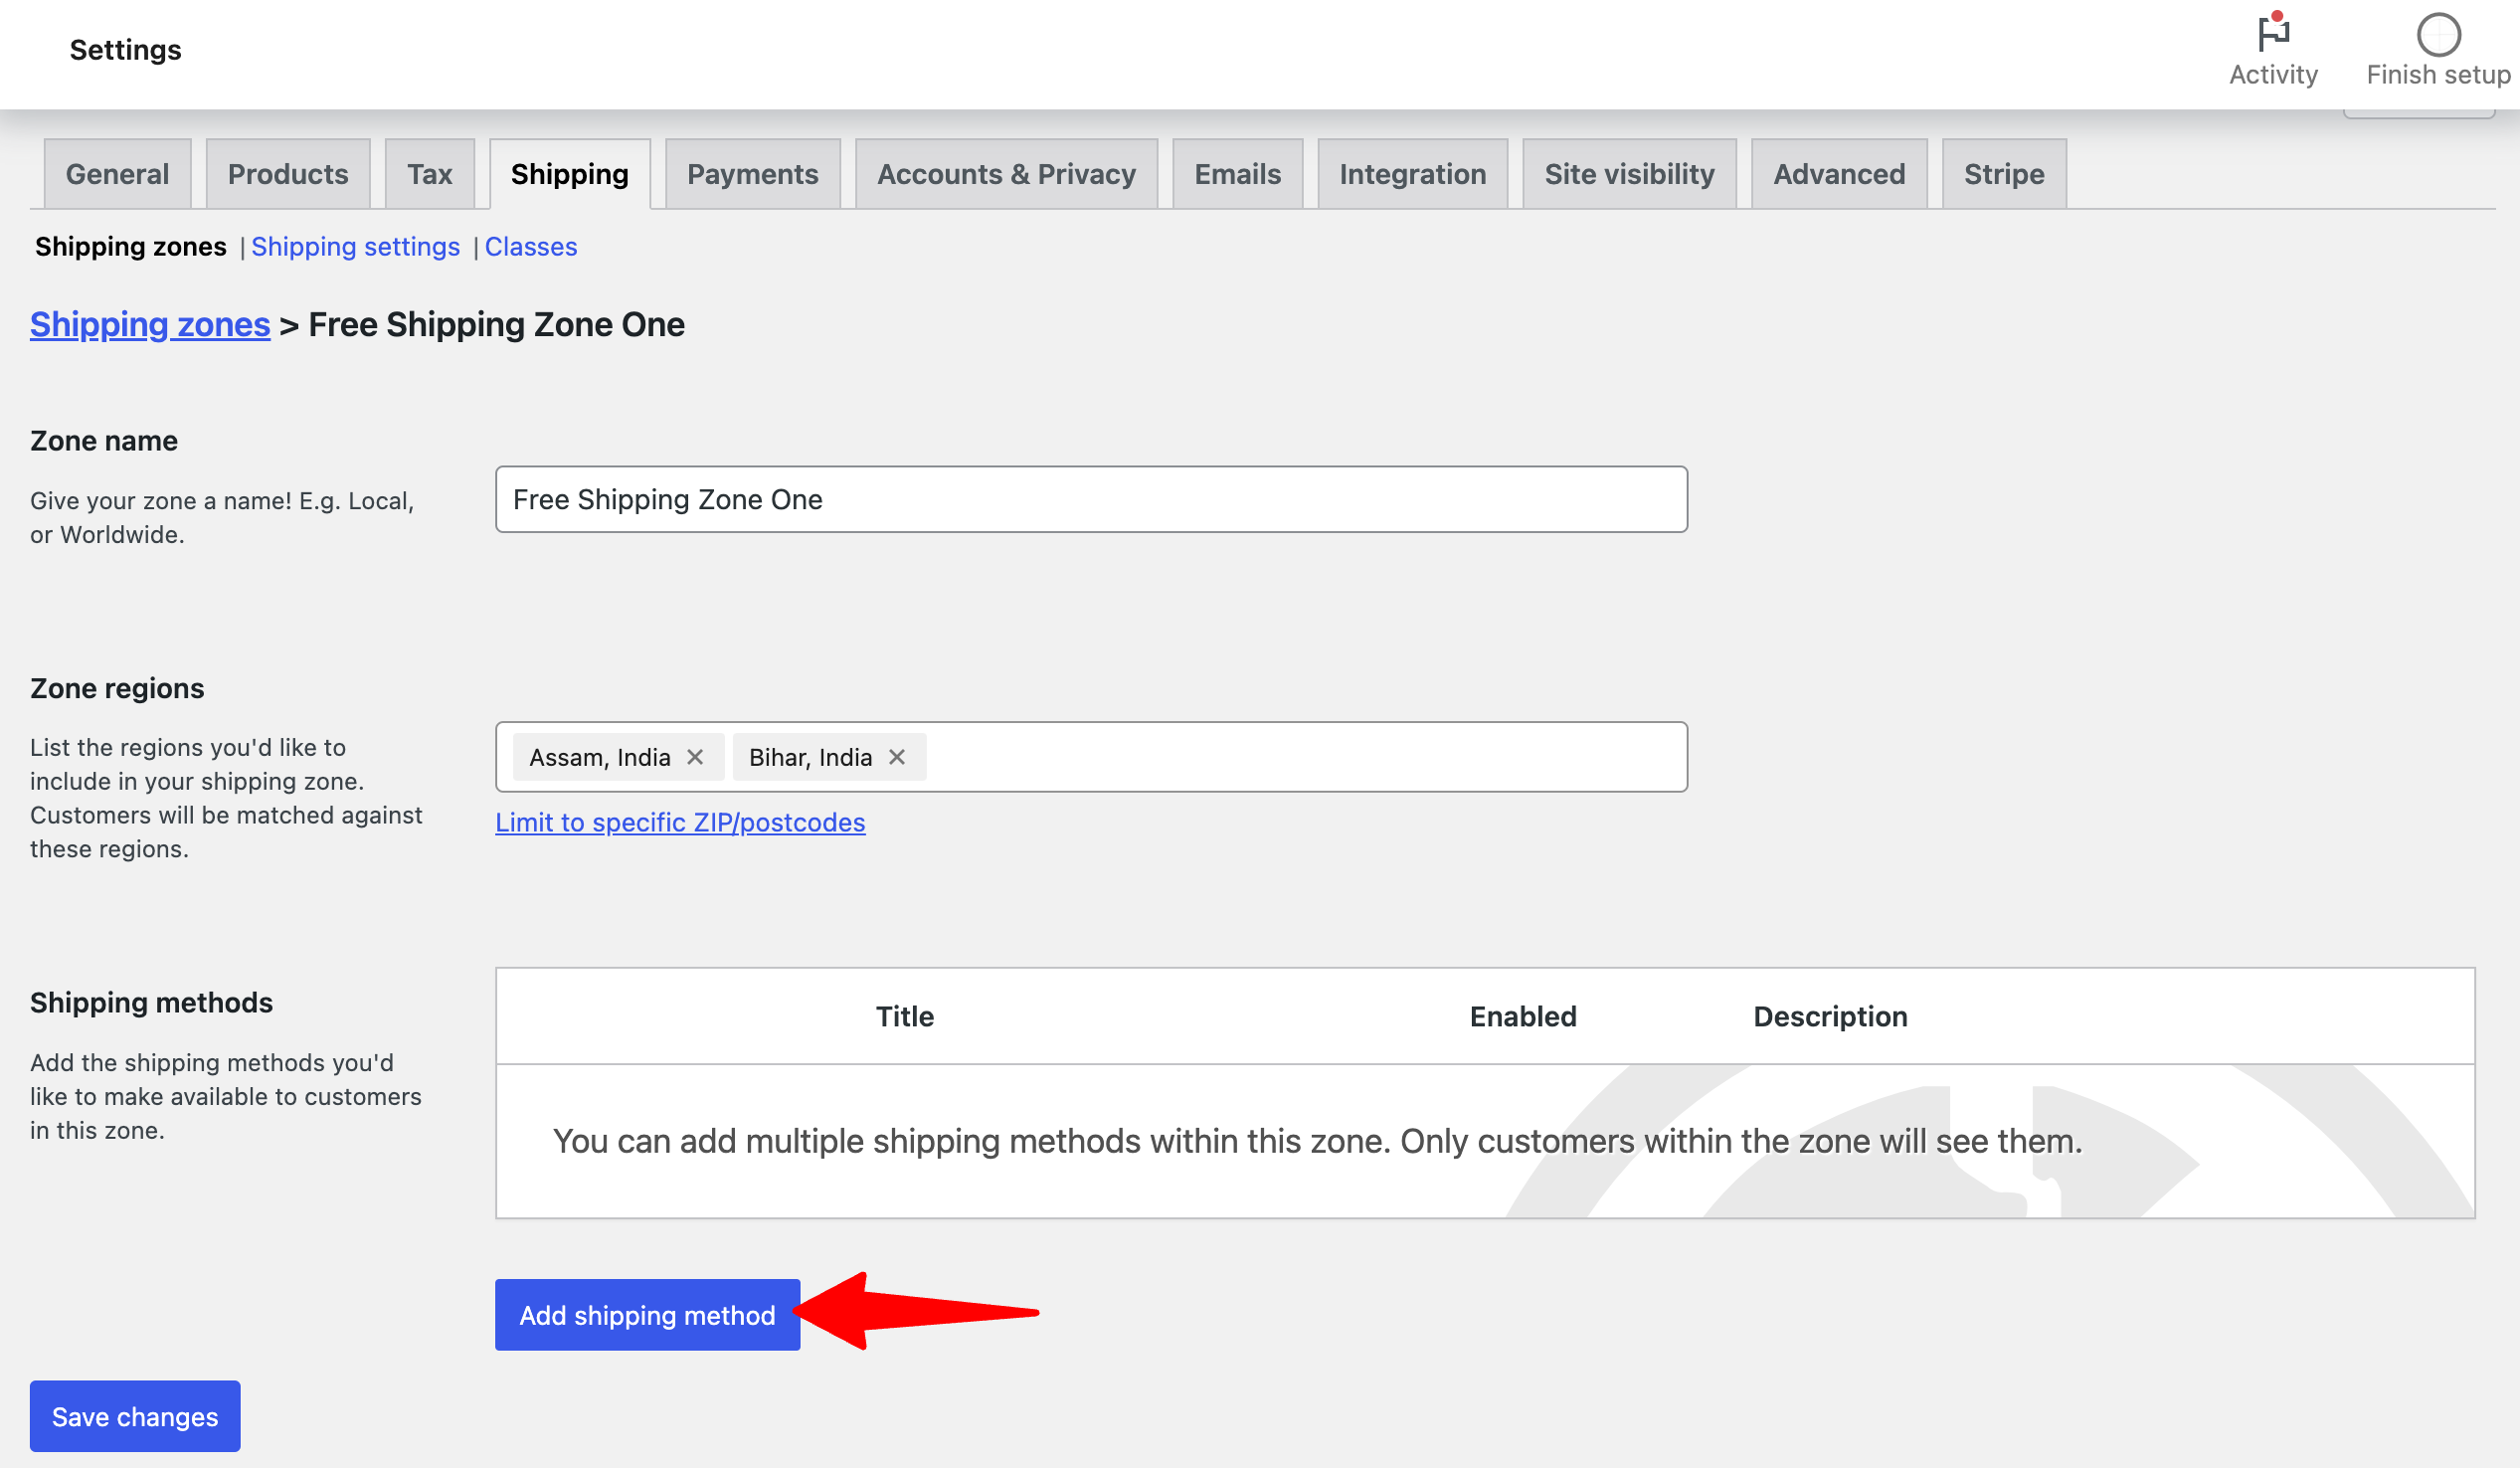The height and width of the screenshot is (1468, 2520).
Task: Click Add shipping method button
Action: [x=648, y=1314]
